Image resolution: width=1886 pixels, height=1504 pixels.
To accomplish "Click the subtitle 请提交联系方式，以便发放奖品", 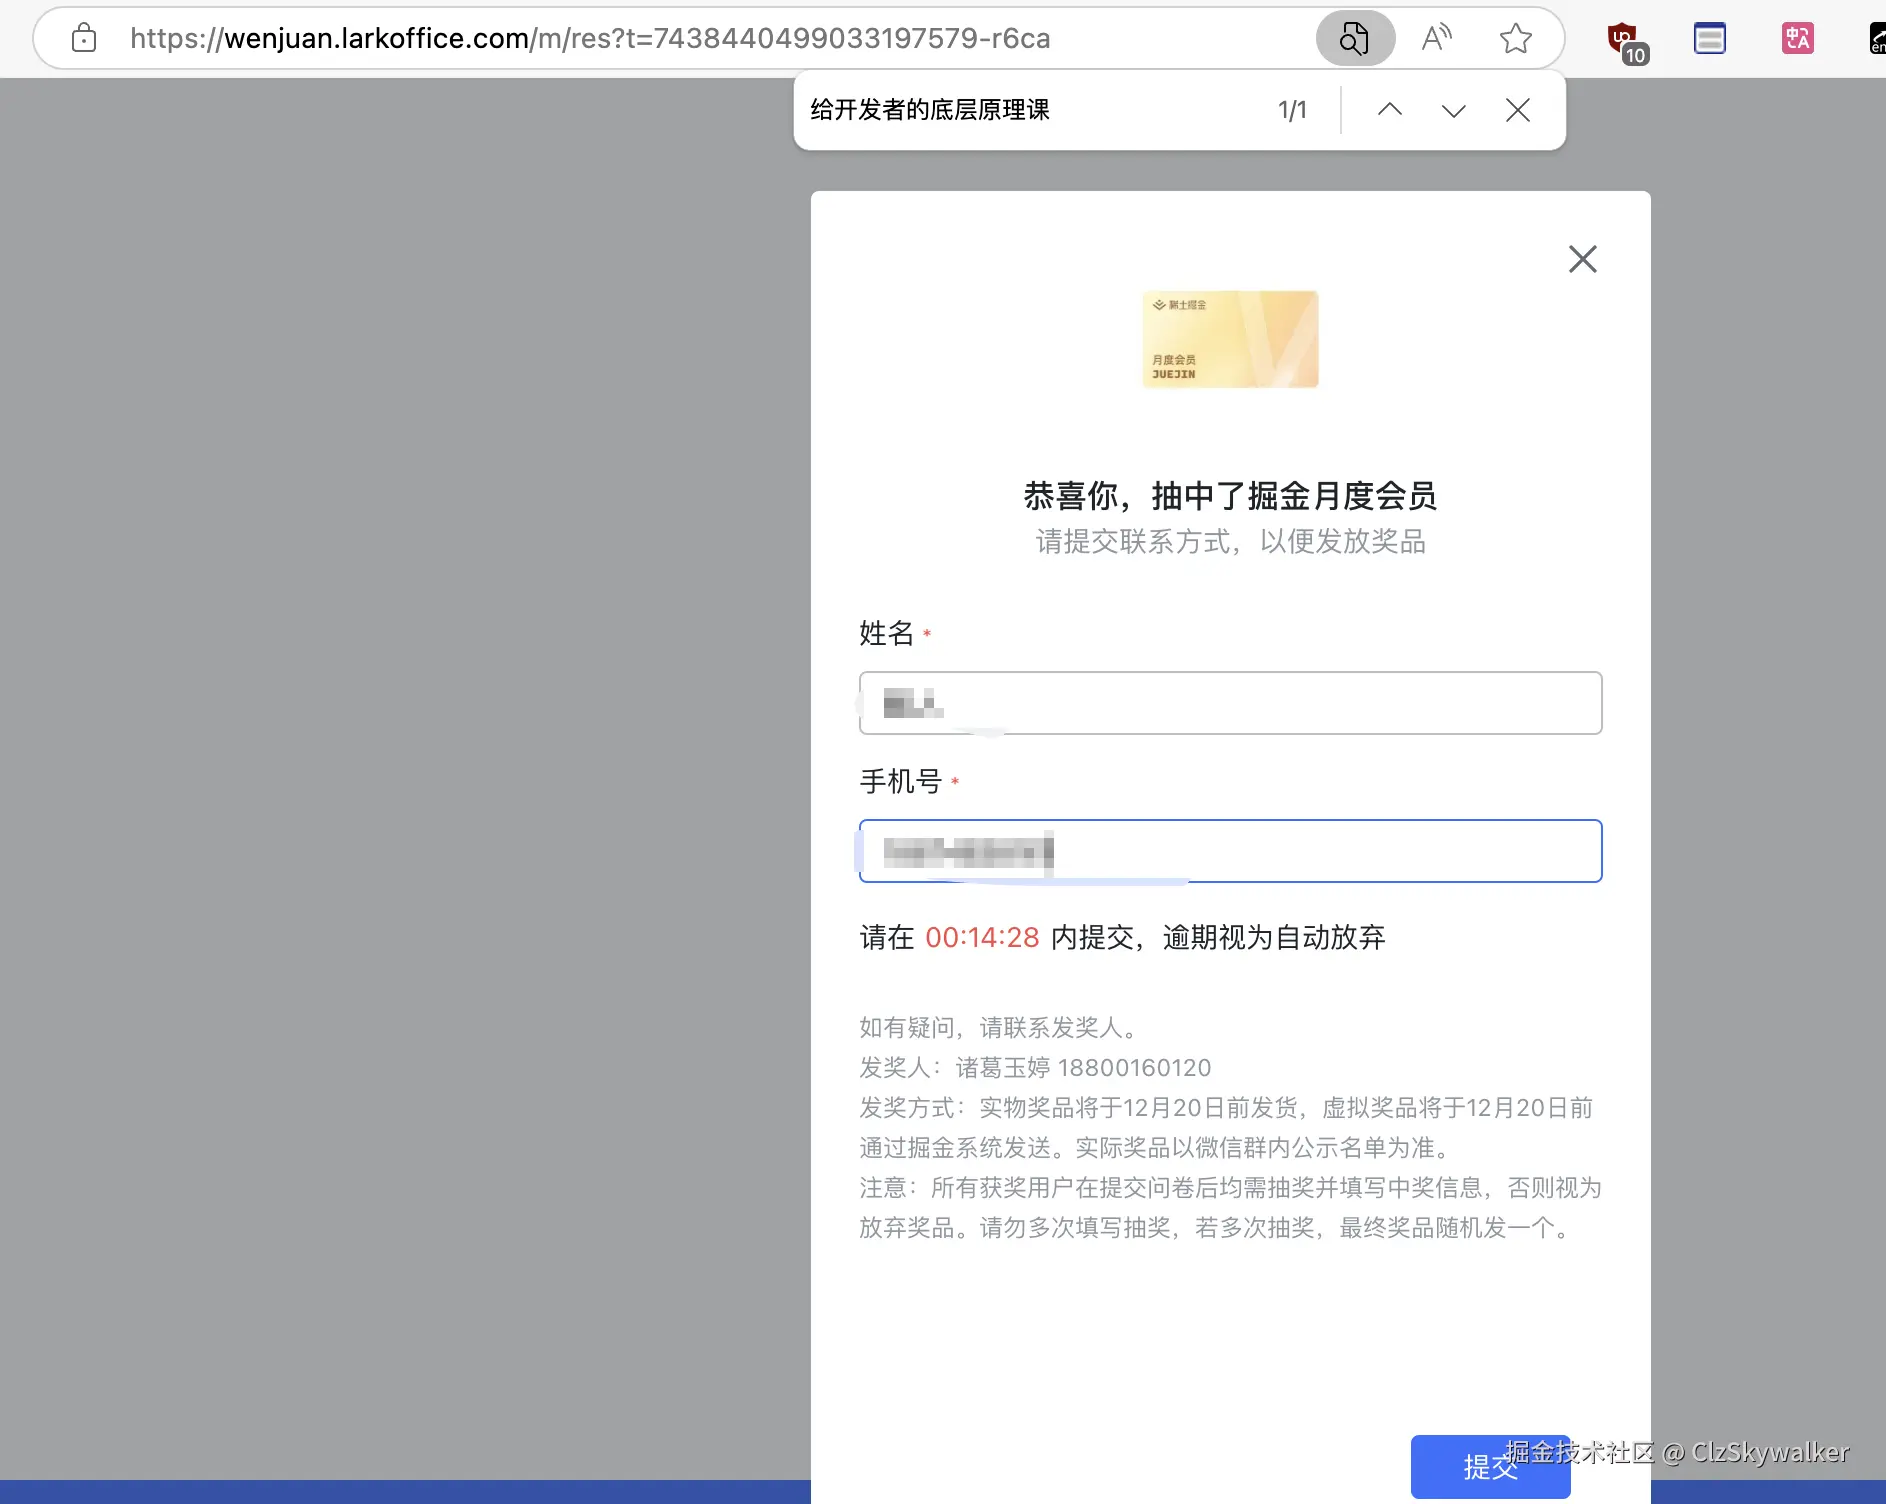I will point(1230,541).
